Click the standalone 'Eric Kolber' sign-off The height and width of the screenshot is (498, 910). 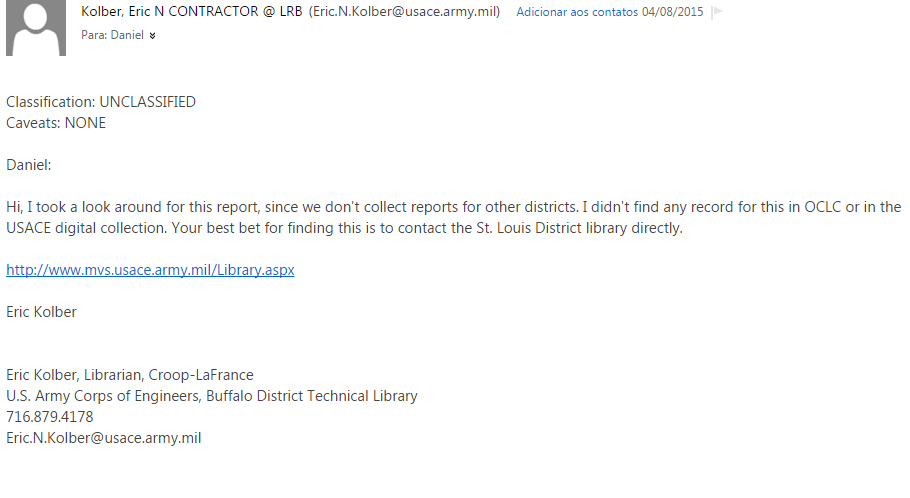click(41, 312)
